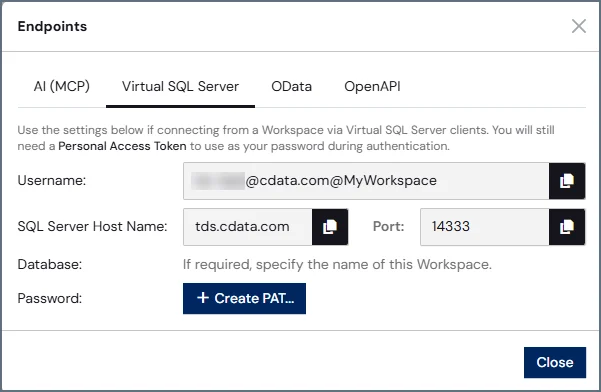
Task: Go to the OpenAPI tab
Action: [x=372, y=87]
